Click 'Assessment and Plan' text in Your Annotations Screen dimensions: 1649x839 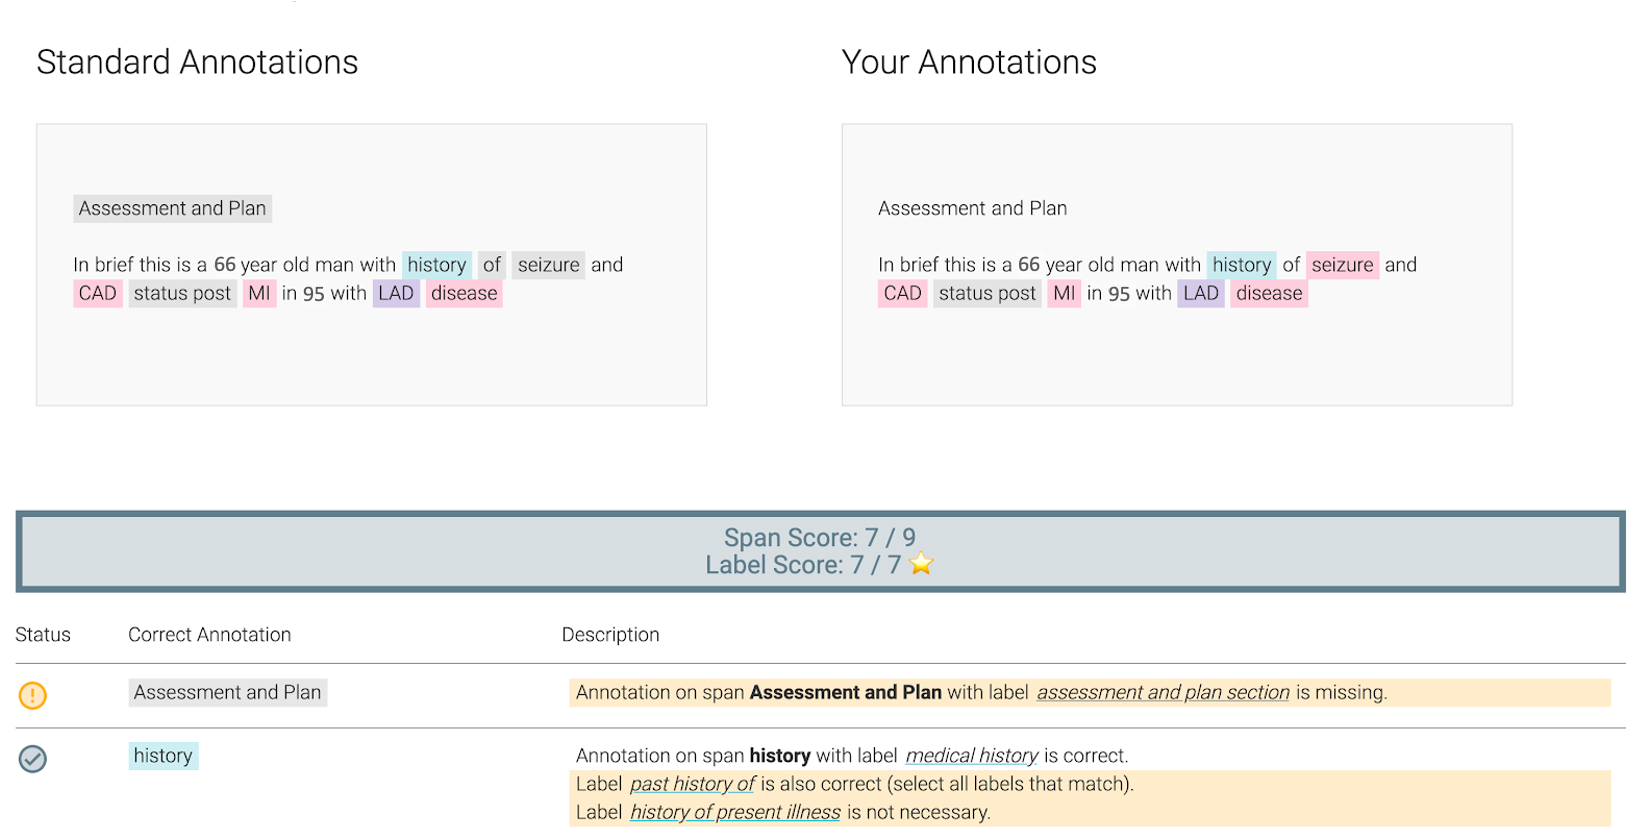click(x=972, y=208)
